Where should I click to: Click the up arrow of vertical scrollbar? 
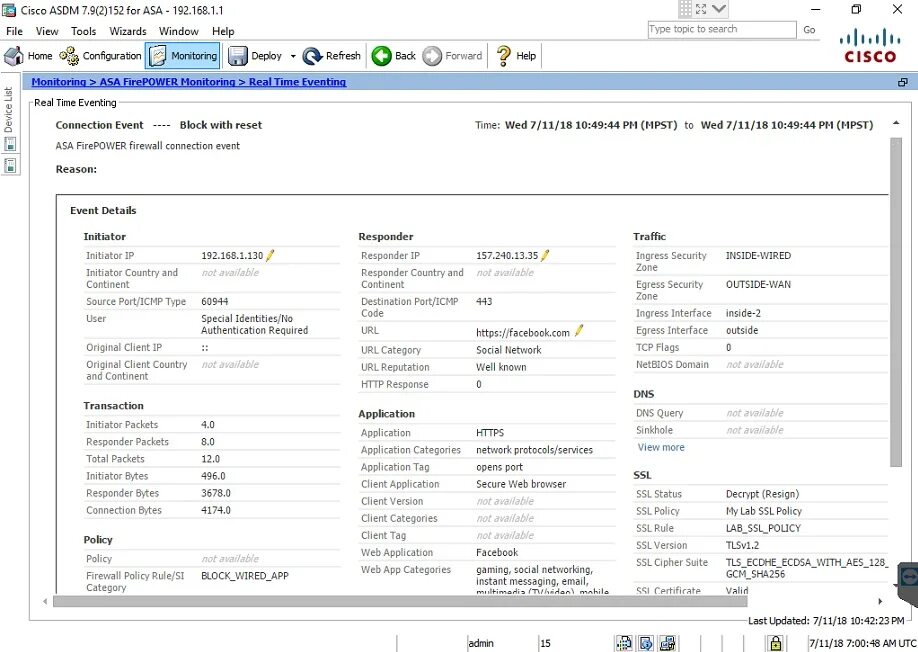click(x=896, y=123)
